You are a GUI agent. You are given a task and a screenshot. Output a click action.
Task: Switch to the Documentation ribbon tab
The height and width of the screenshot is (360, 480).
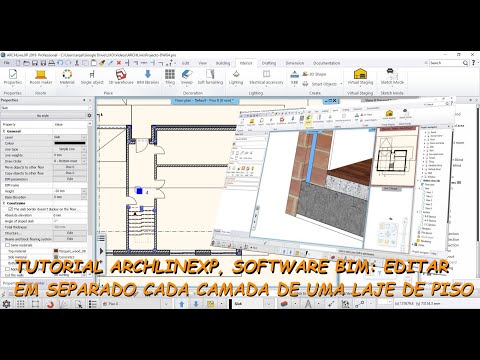[326, 63]
